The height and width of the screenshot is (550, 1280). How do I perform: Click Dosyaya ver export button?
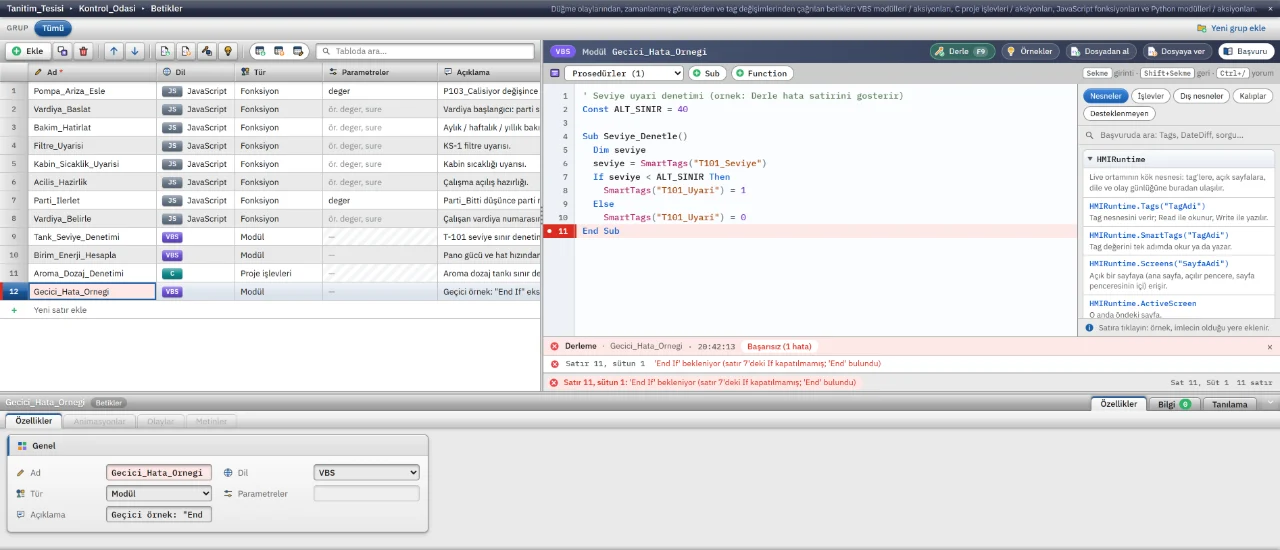[1177, 51]
